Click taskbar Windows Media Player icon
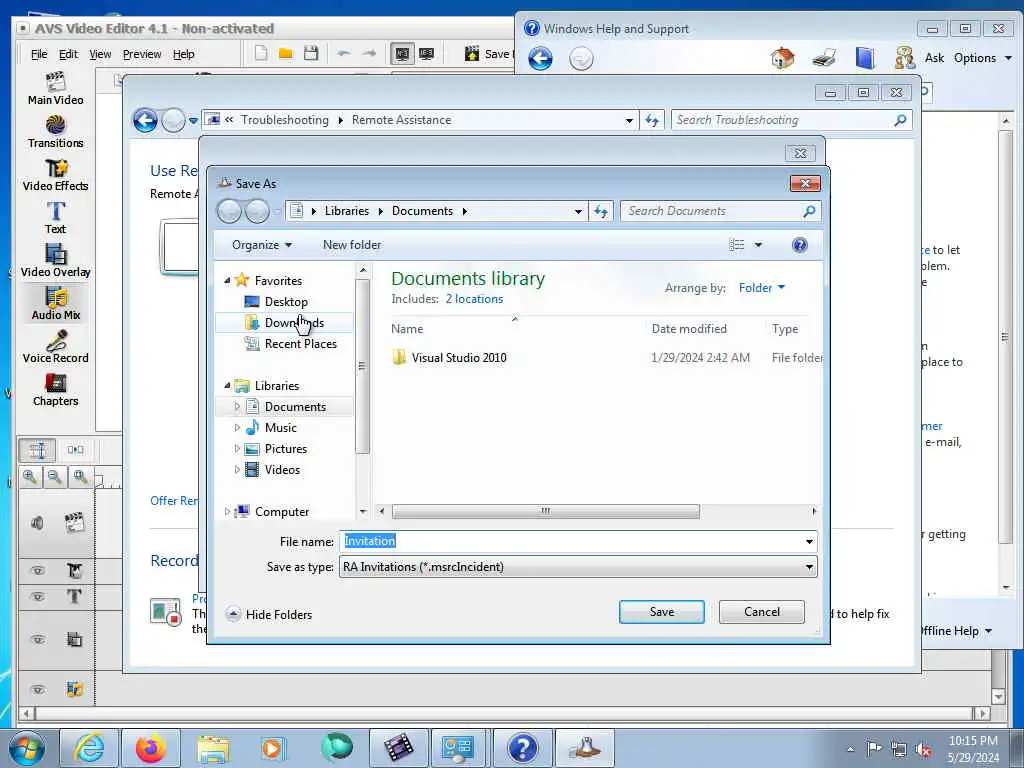This screenshot has height=768, width=1024. pyautogui.click(x=273, y=748)
